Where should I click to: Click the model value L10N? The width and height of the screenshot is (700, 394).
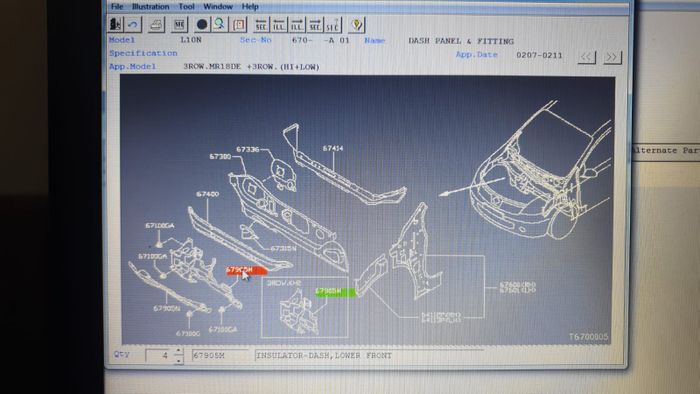(191, 40)
